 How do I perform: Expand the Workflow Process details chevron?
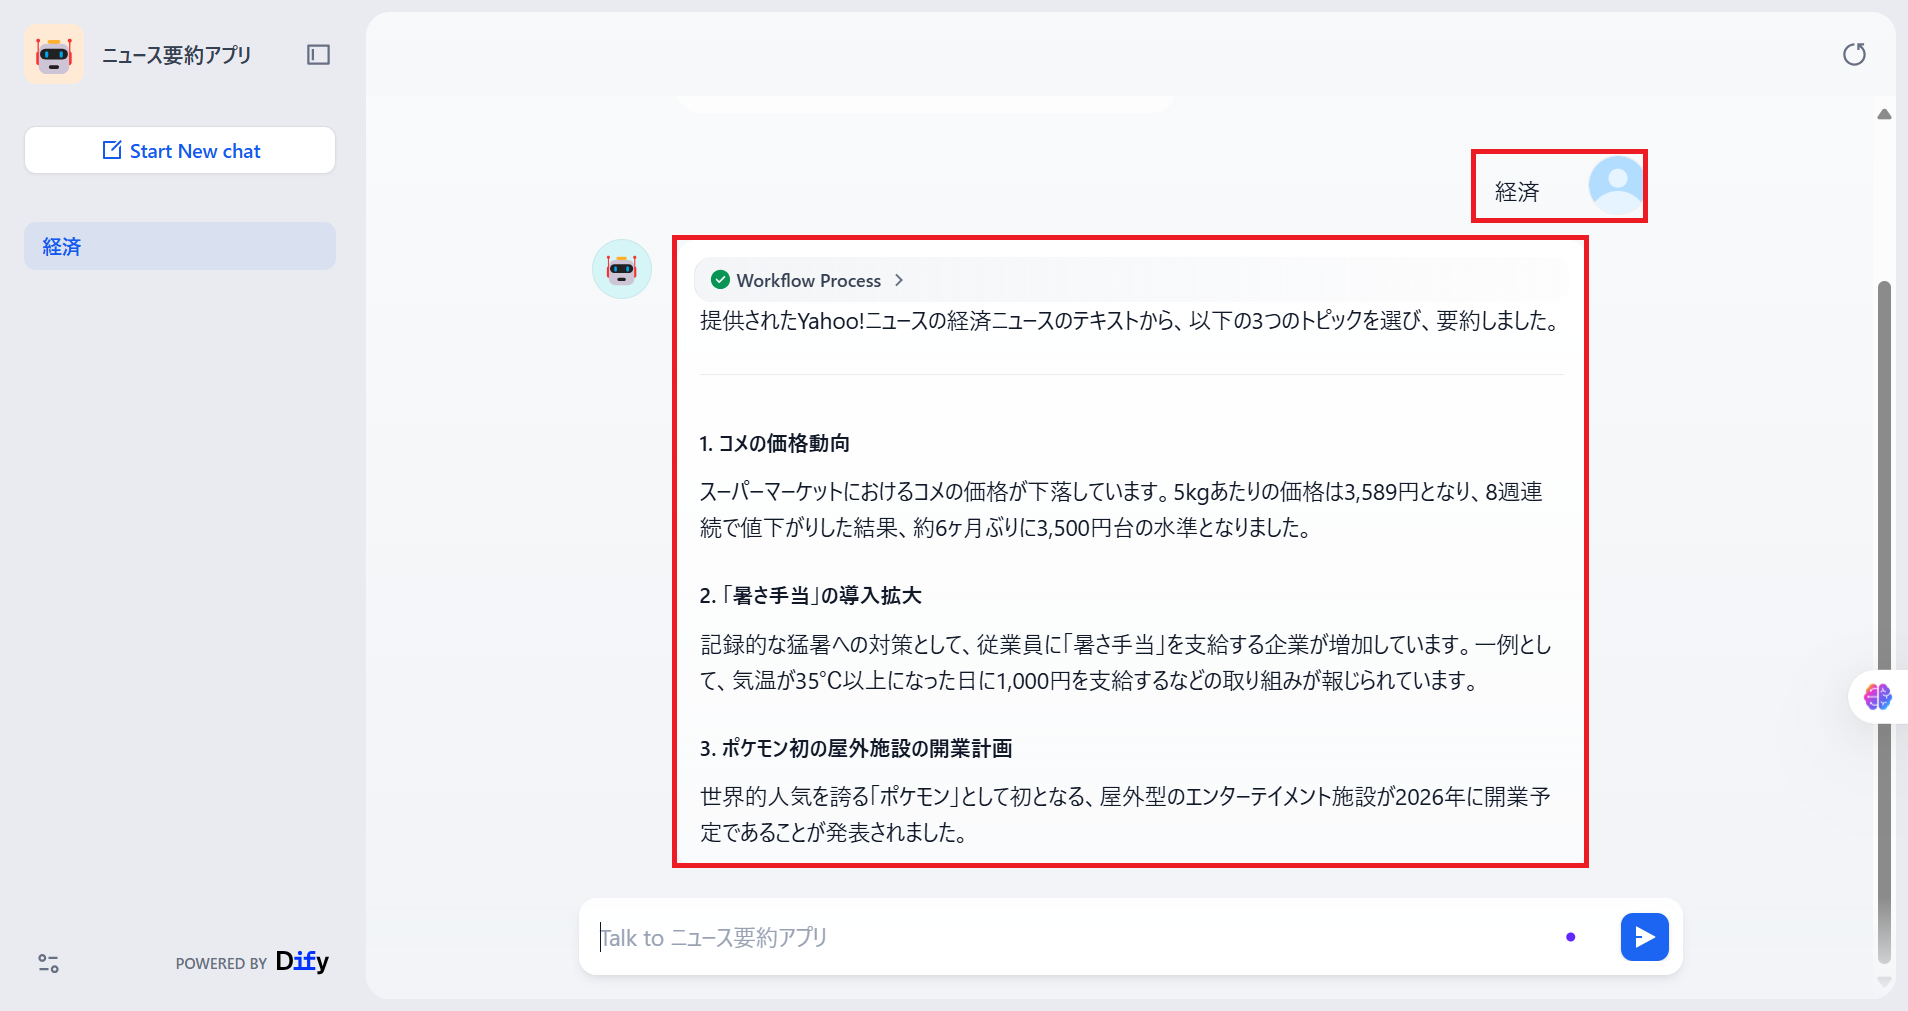click(898, 280)
